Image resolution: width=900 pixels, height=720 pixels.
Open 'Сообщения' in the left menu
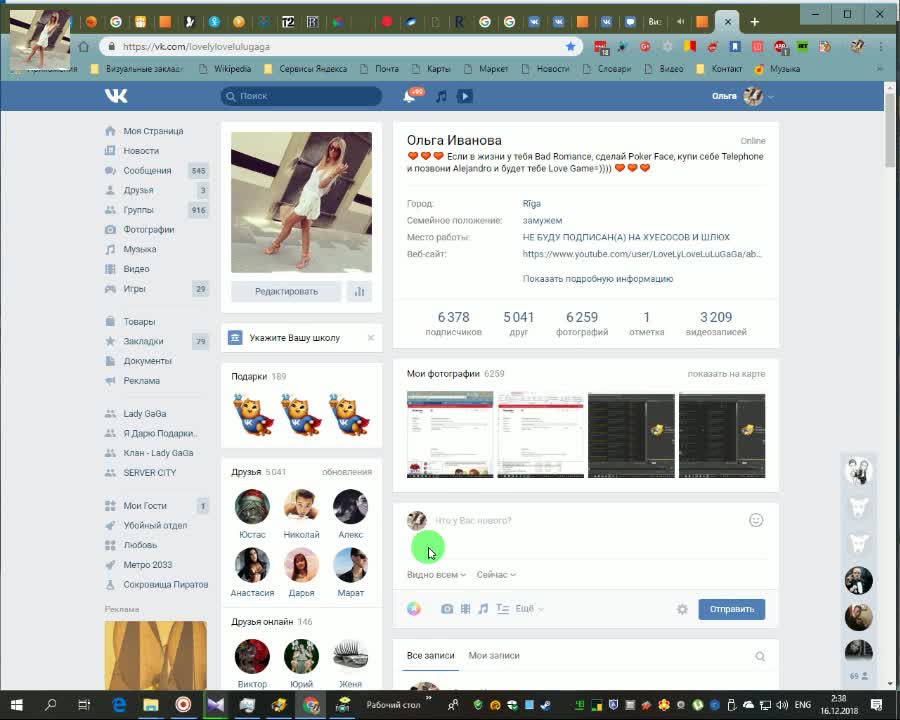(x=147, y=171)
